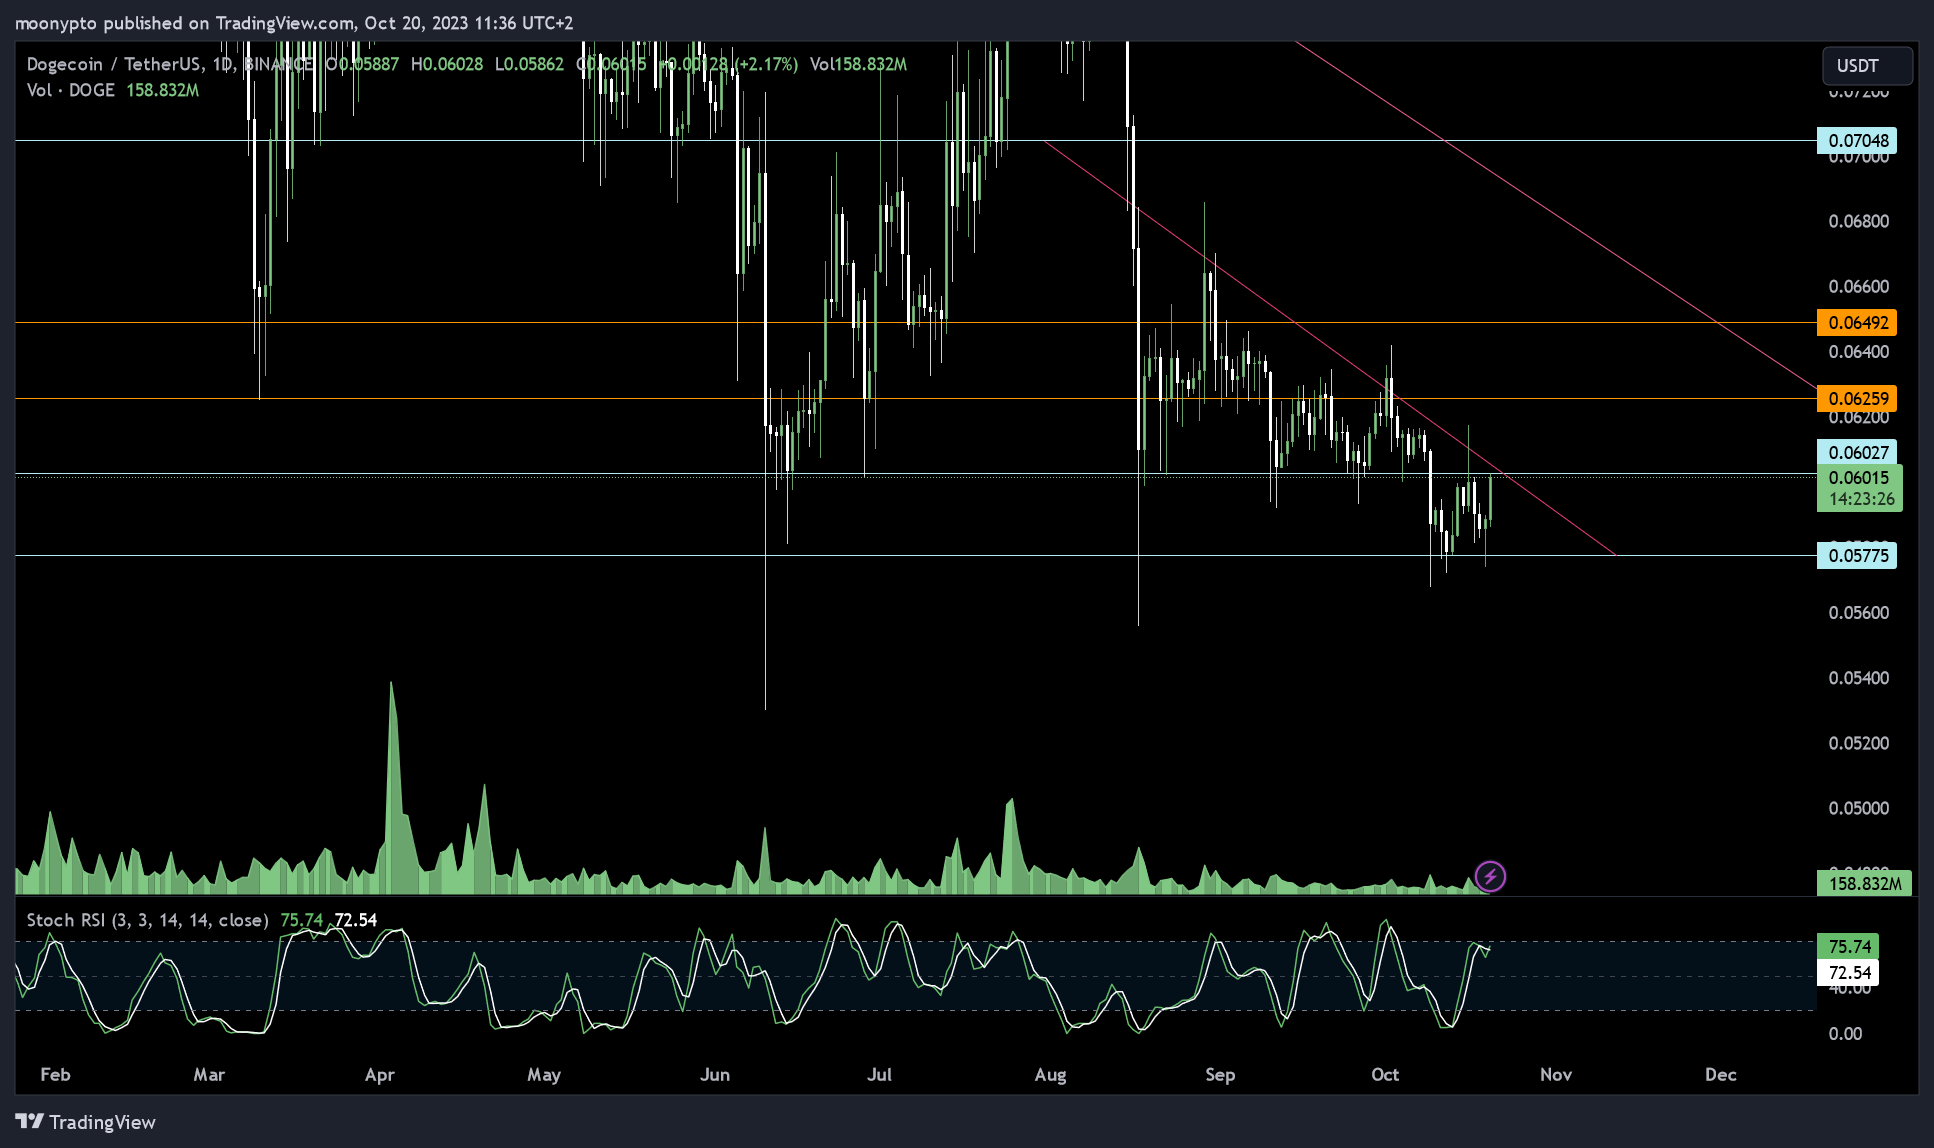Click the H0.06028 high value in header
The width and height of the screenshot is (1934, 1148).
pos(447,64)
